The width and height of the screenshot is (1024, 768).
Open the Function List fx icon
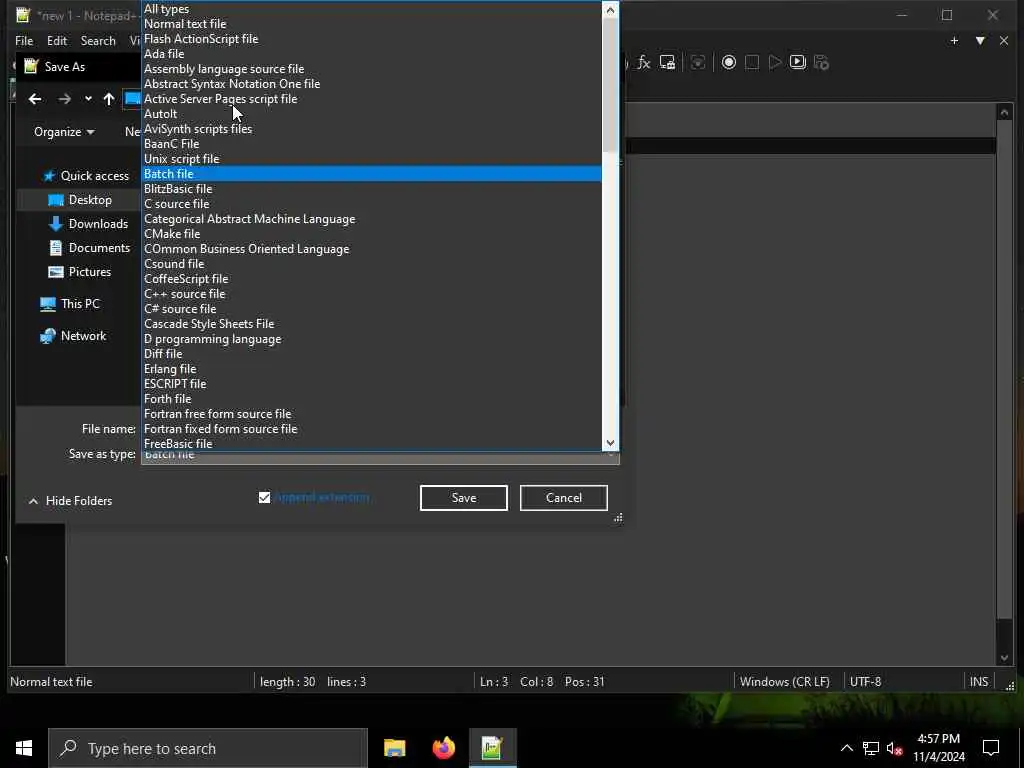click(644, 62)
